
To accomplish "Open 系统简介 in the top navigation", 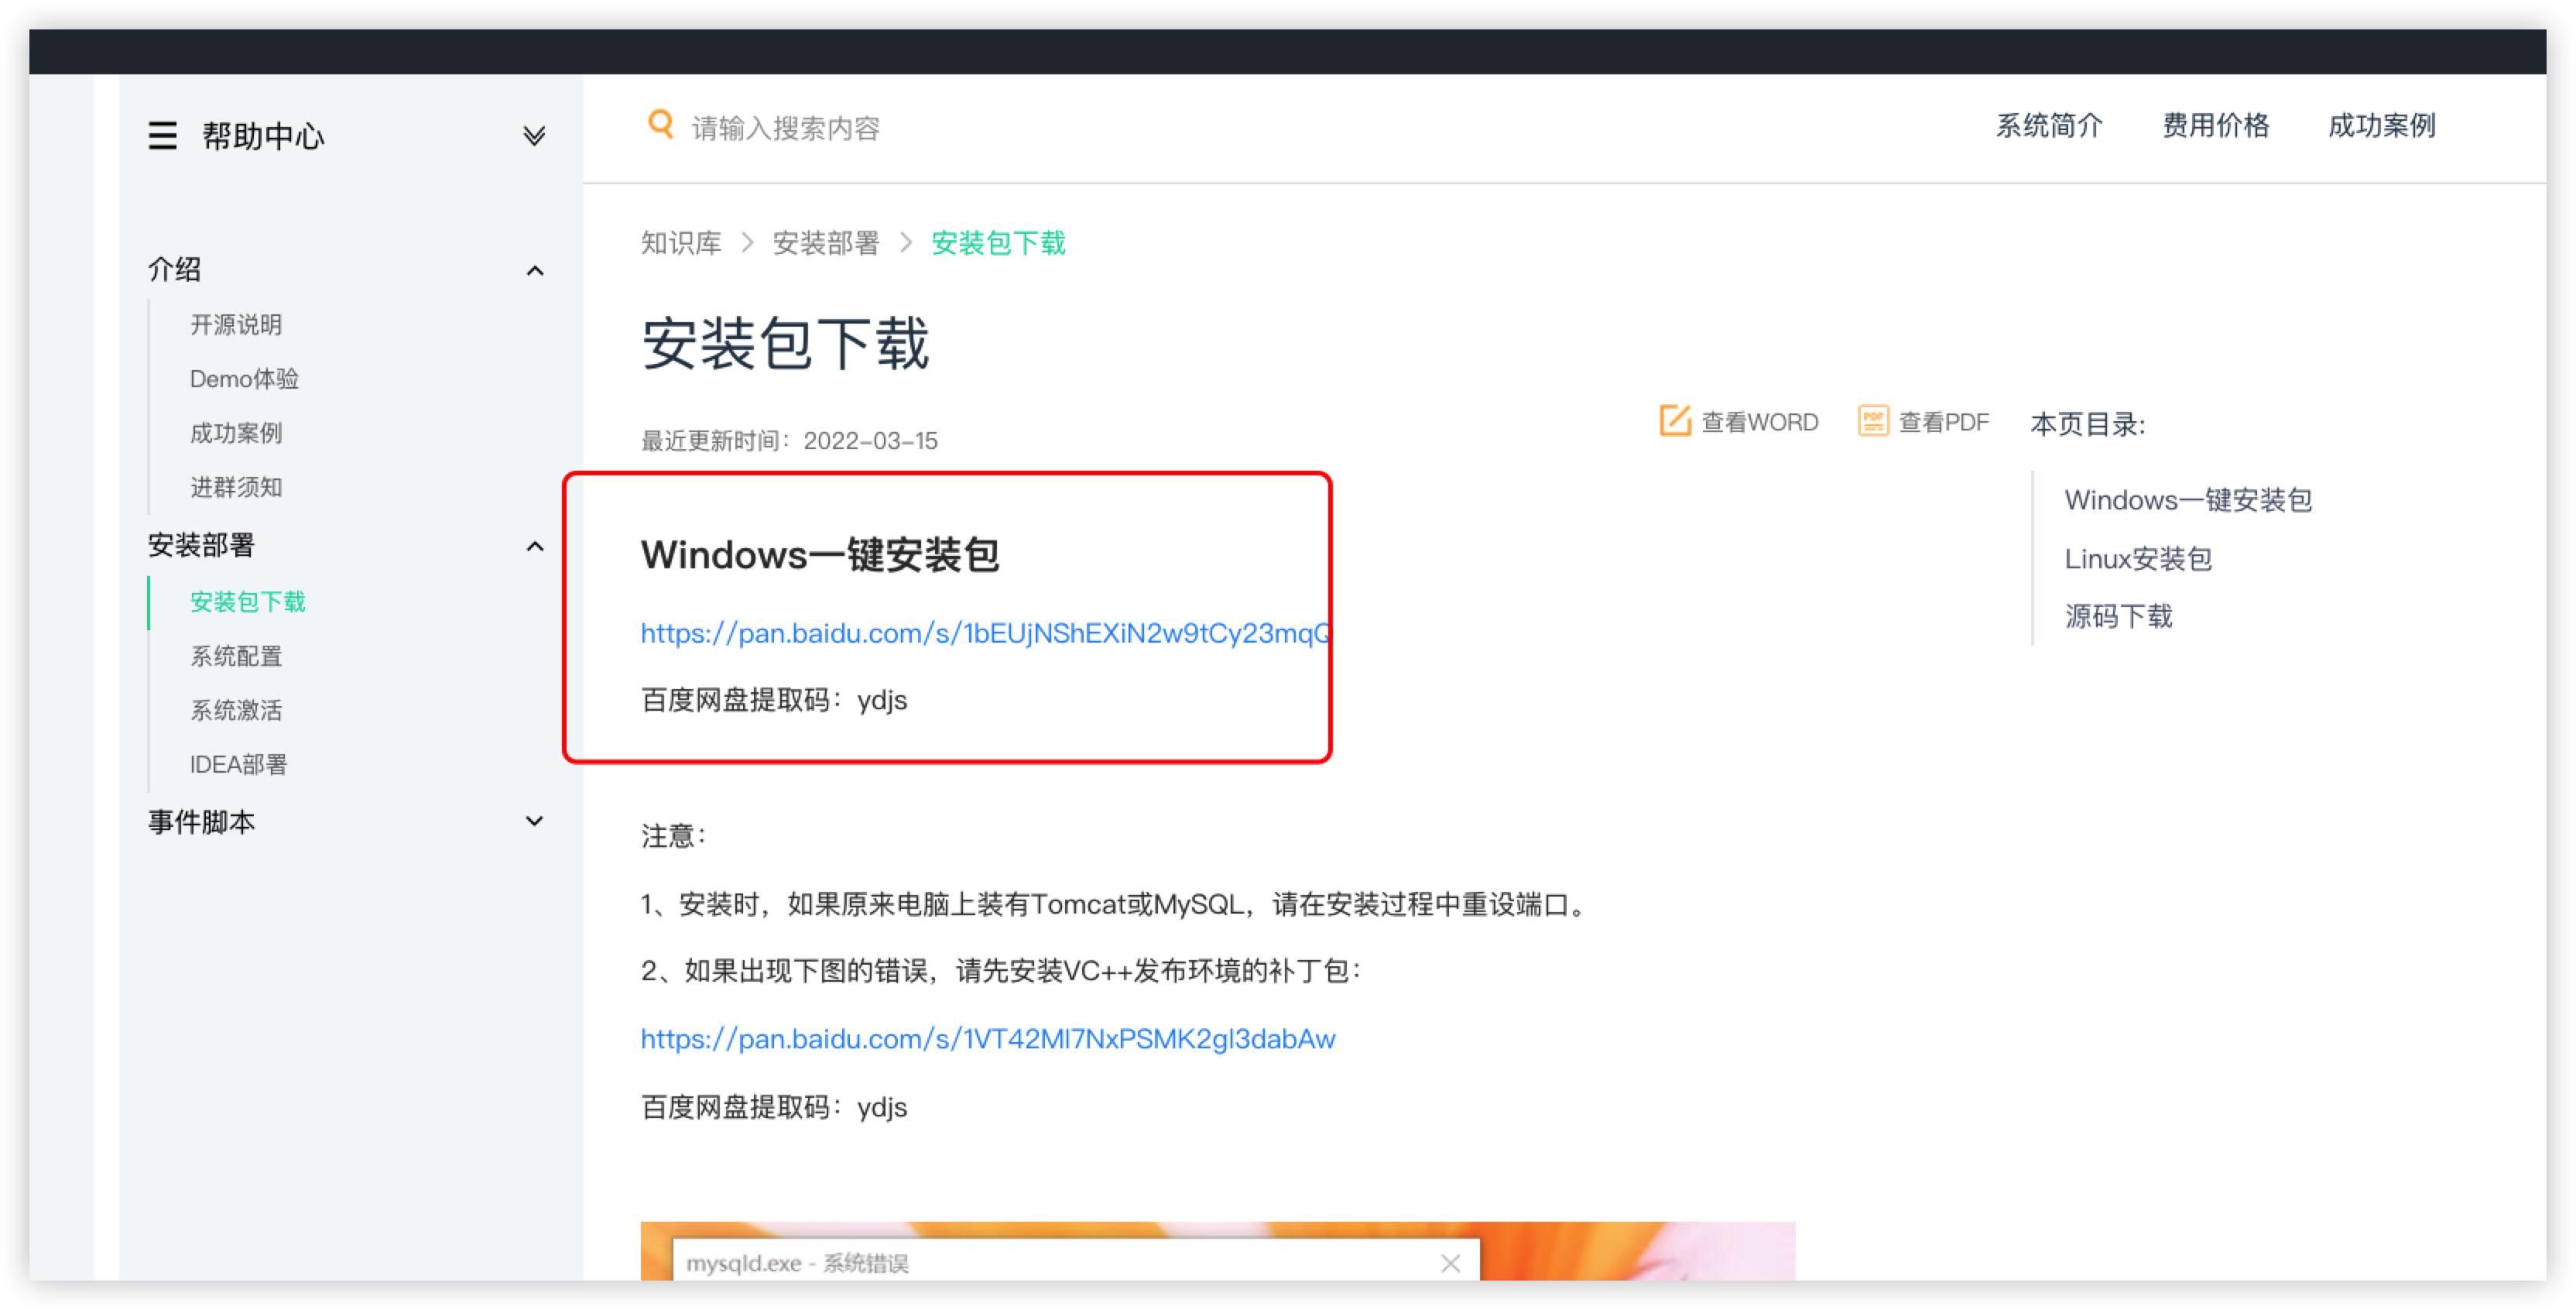I will 2049,126.
